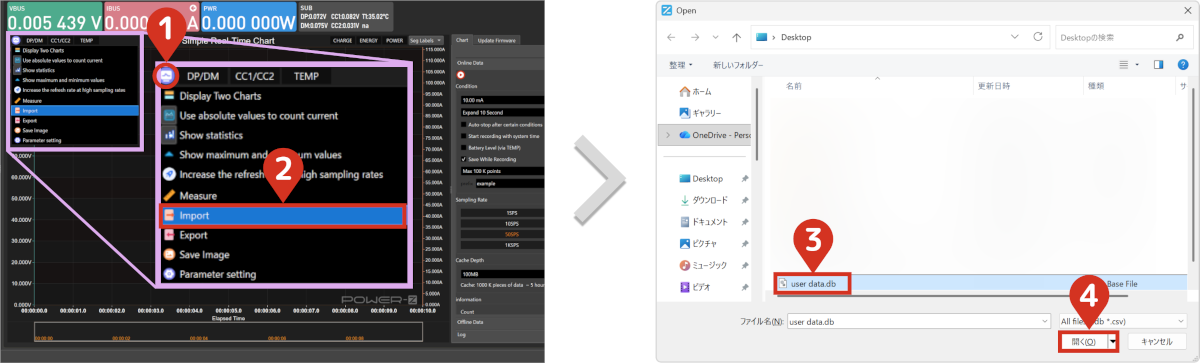Click the POWER chart mode button

394,41
